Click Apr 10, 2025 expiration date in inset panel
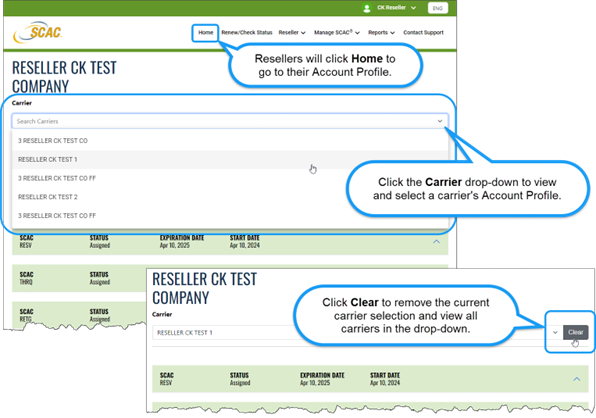Image resolution: width=596 pixels, height=418 pixels. tap(315, 383)
